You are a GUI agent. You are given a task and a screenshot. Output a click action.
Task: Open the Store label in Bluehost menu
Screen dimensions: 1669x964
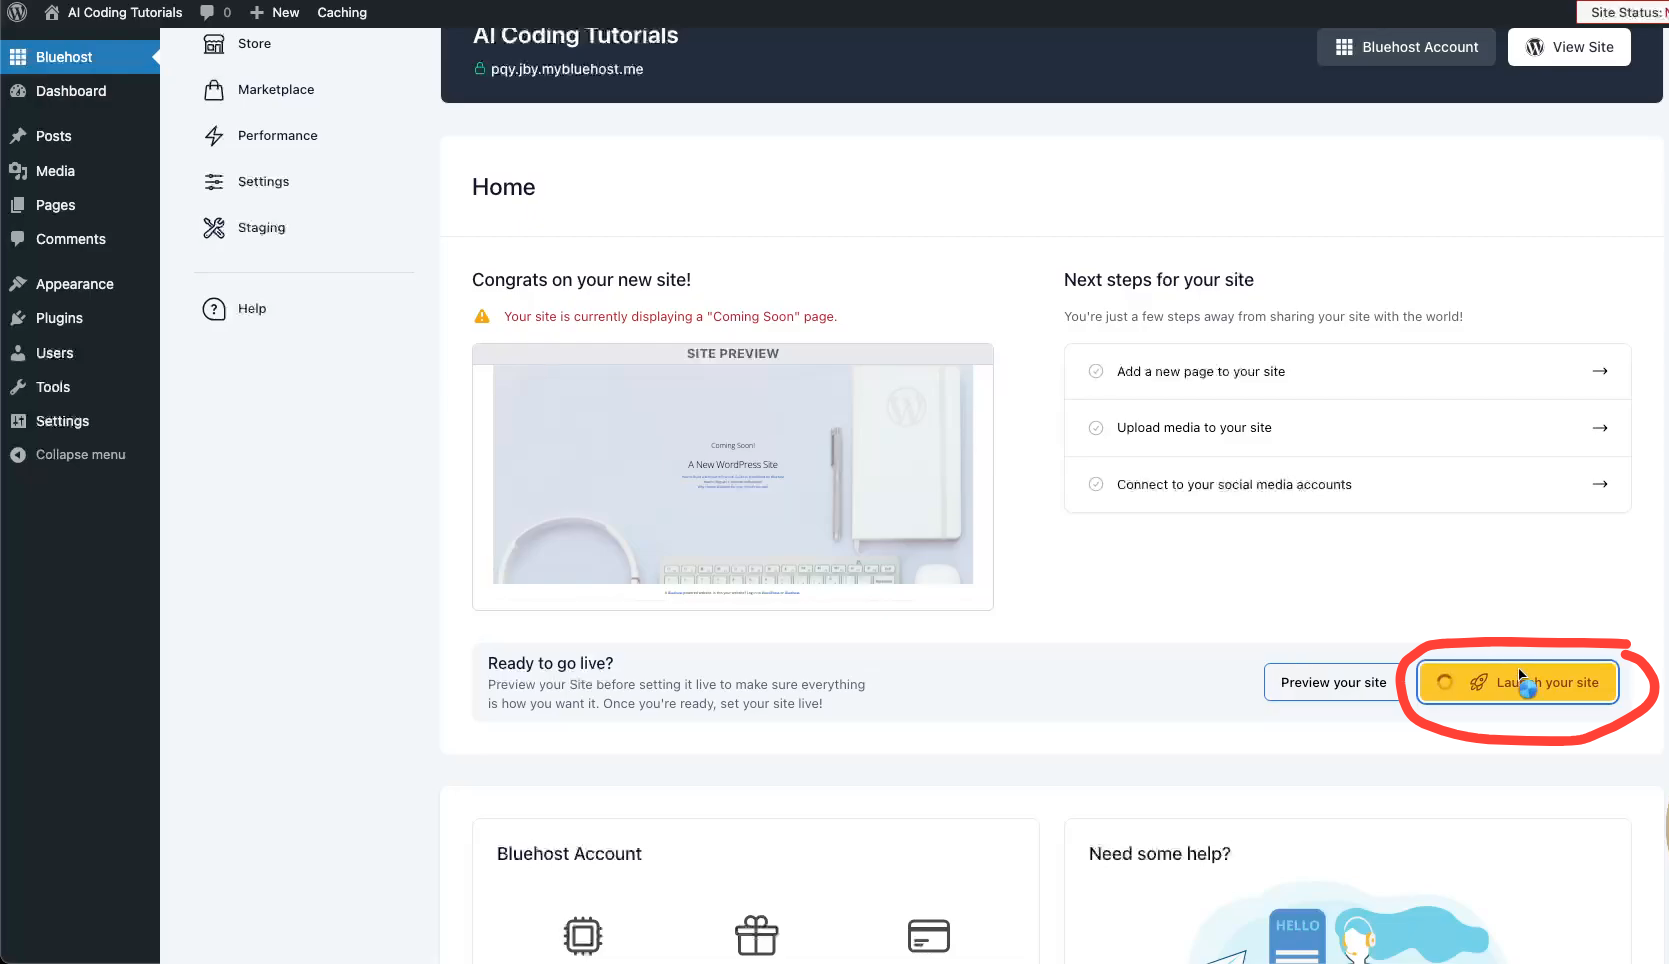(254, 44)
